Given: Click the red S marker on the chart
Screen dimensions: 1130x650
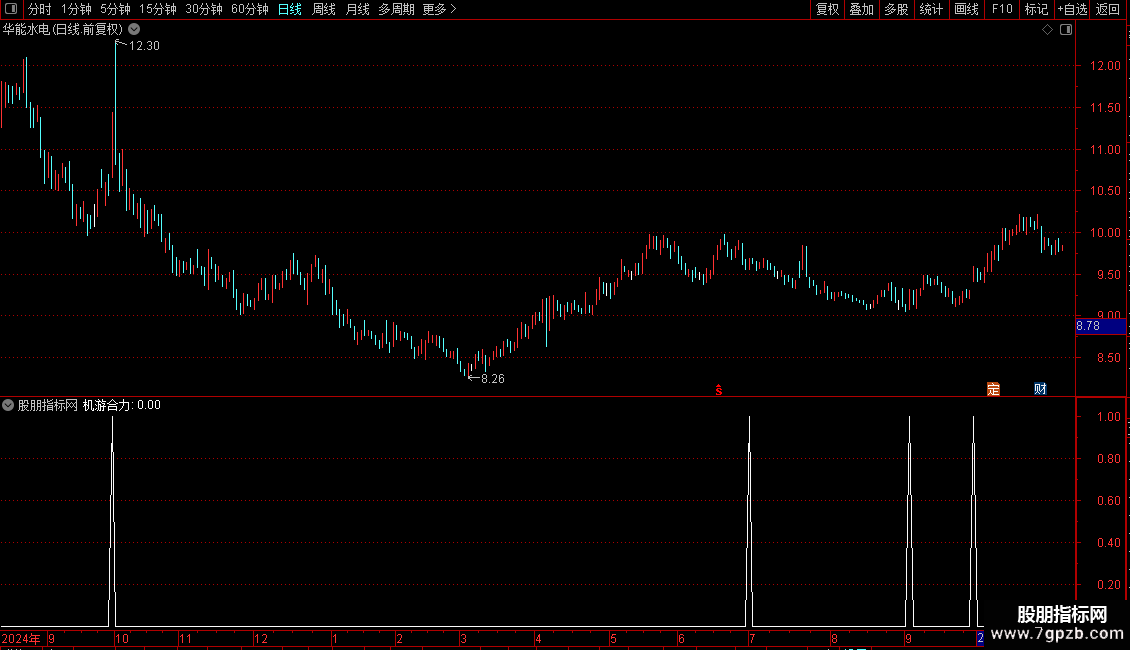Looking at the screenshot, I should coord(719,390).
